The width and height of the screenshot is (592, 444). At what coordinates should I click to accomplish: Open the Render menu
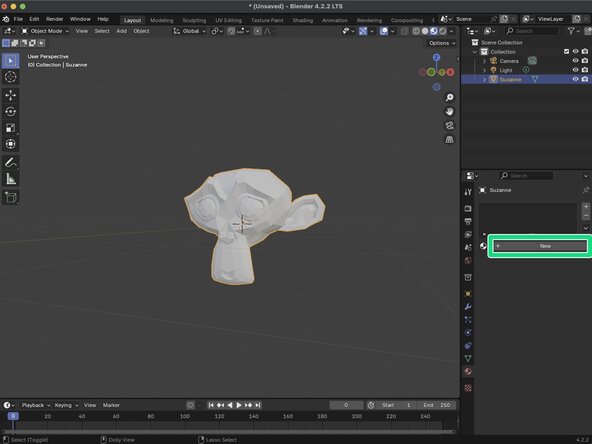(55, 19)
